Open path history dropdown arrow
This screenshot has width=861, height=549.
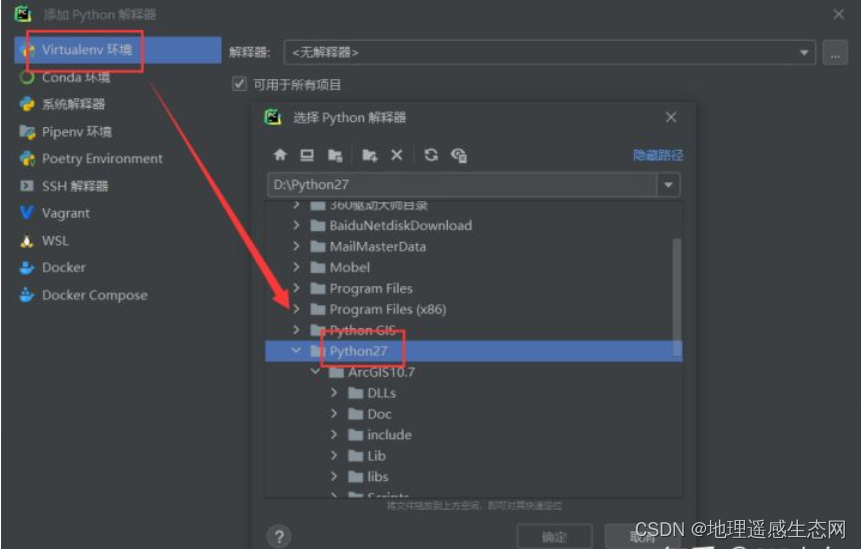click(x=668, y=185)
